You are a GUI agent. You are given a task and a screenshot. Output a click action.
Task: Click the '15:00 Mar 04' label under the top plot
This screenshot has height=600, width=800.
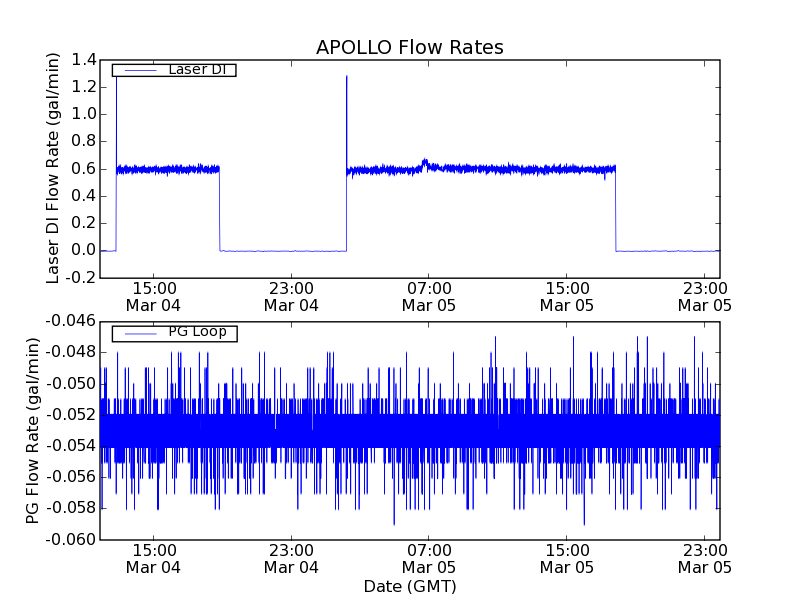pyautogui.click(x=153, y=296)
